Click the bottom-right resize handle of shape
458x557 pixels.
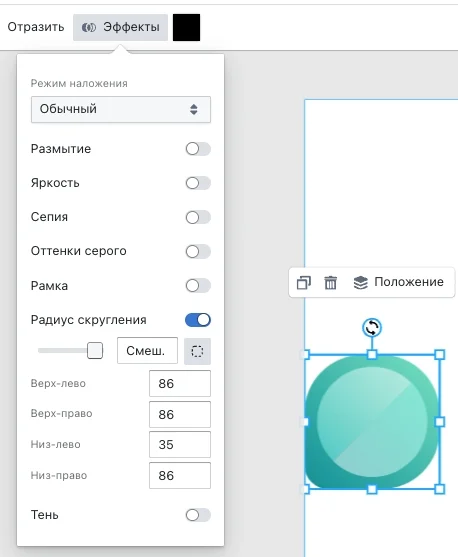pyautogui.click(x=440, y=489)
